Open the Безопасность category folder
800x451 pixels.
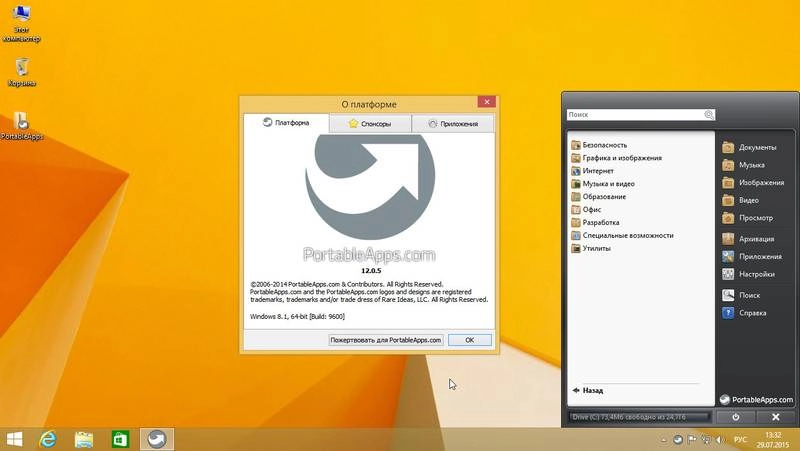tap(599, 145)
